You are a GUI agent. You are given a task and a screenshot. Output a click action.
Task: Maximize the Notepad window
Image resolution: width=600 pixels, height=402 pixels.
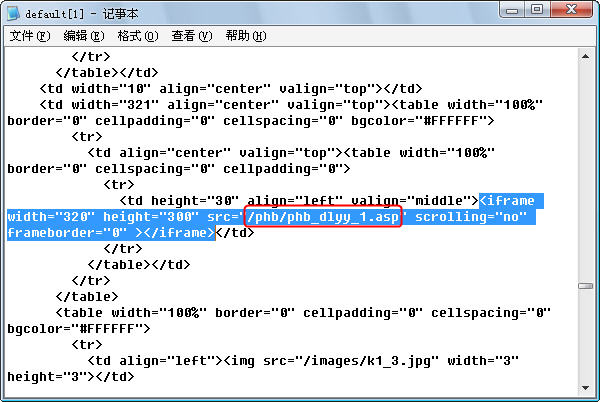[x=537, y=9]
